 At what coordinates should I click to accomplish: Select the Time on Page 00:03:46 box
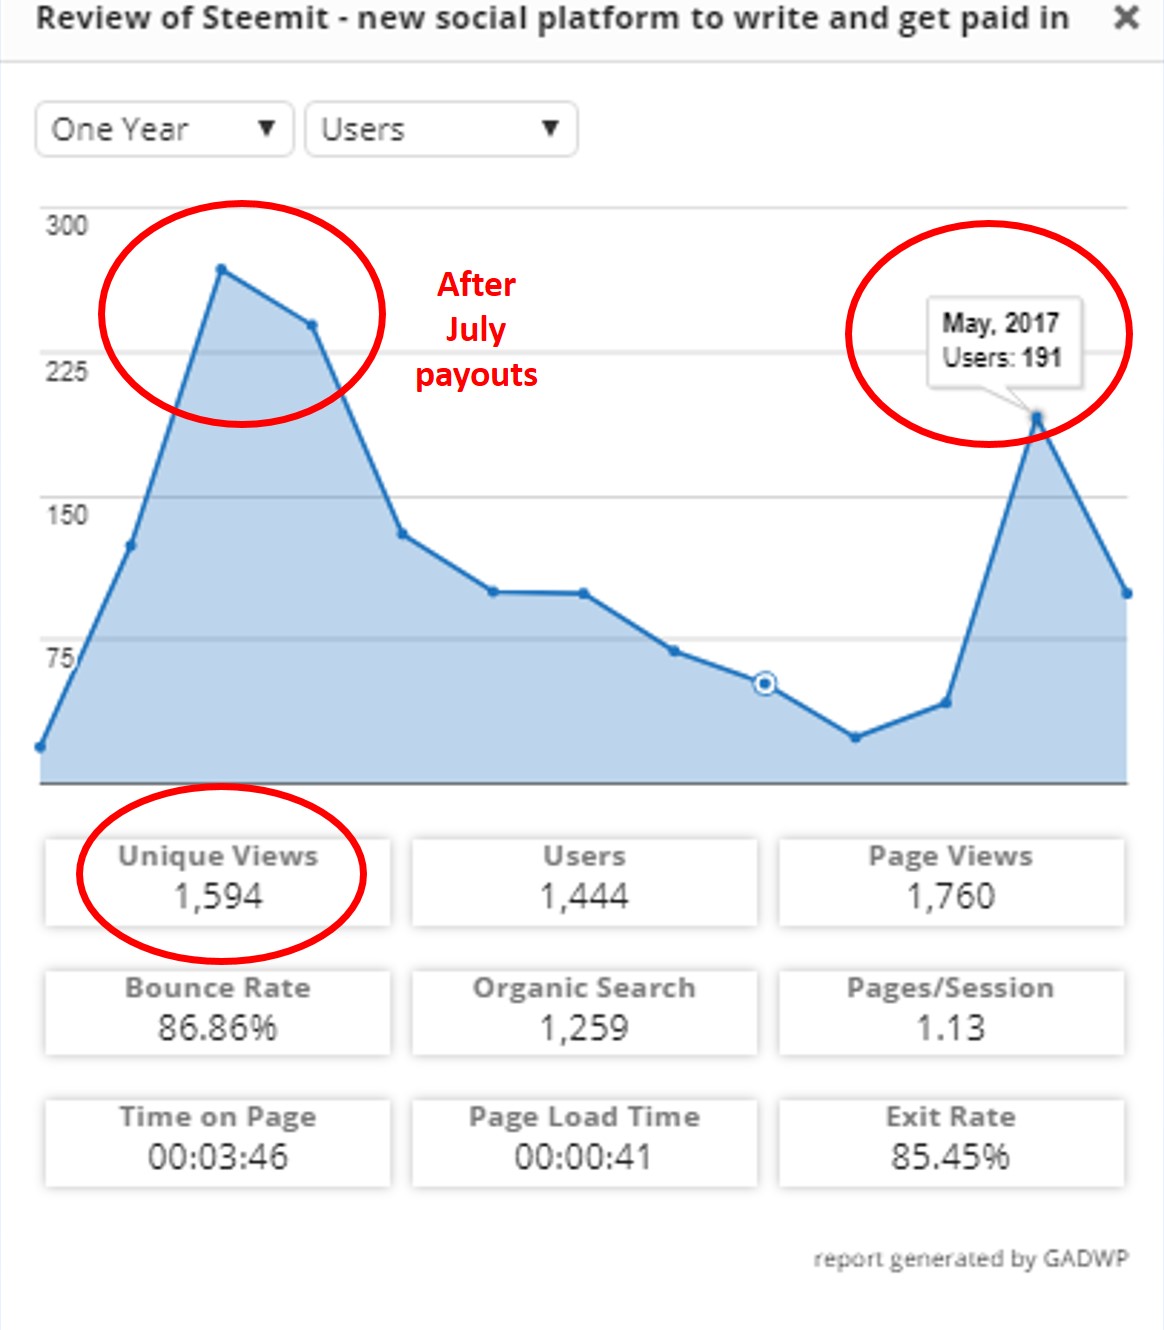[x=218, y=1142]
